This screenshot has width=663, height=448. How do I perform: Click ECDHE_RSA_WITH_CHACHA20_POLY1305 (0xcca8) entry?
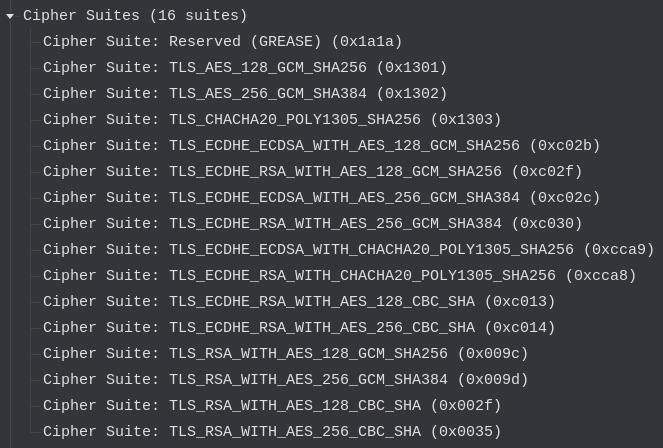click(339, 276)
